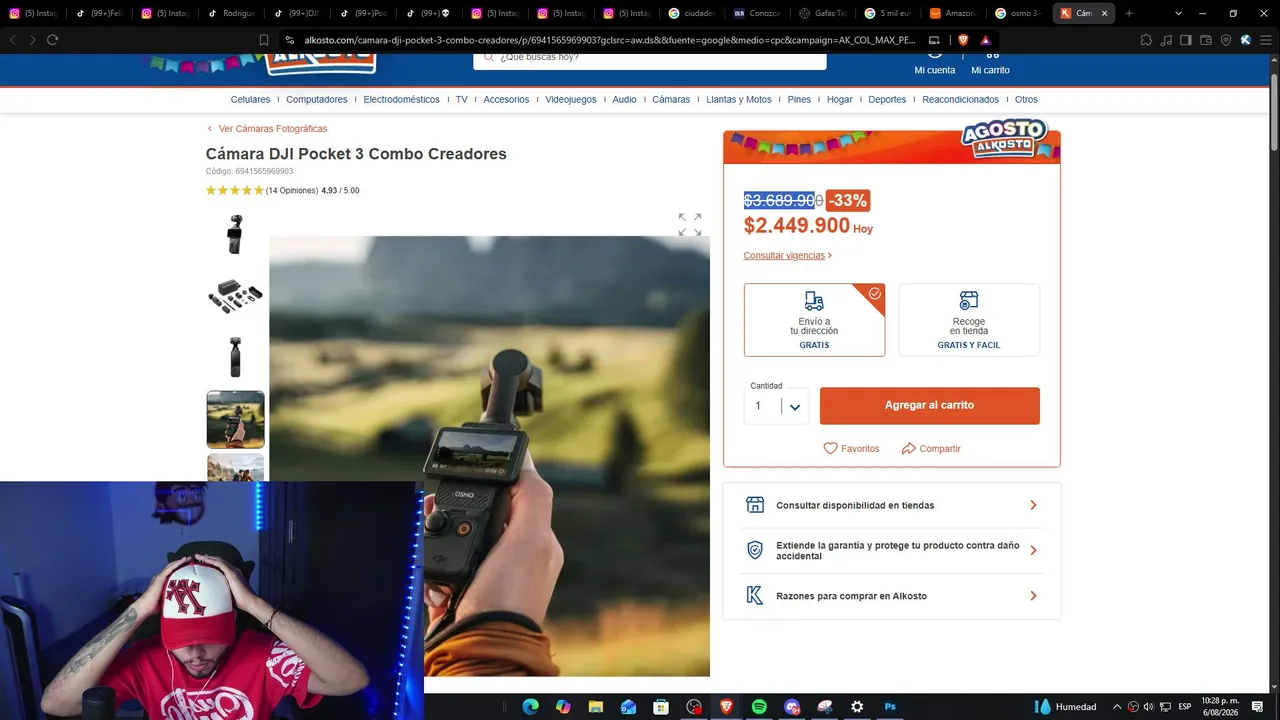Open the Copilot taskbar icon

pos(563,707)
